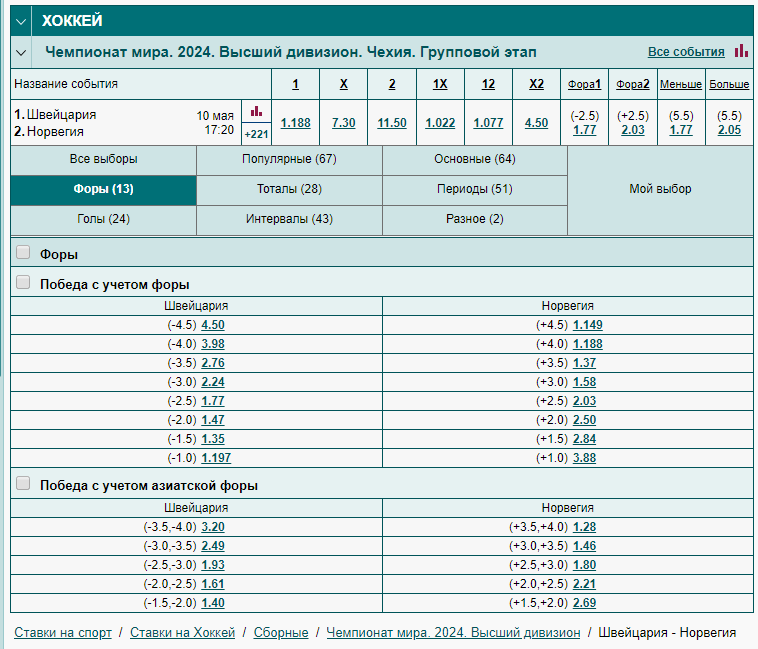Image resolution: width=758 pixels, height=649 pixels.
Task: Bet Швейцария (-3.5) at 2.76
Action: click(x=213, y=363)
